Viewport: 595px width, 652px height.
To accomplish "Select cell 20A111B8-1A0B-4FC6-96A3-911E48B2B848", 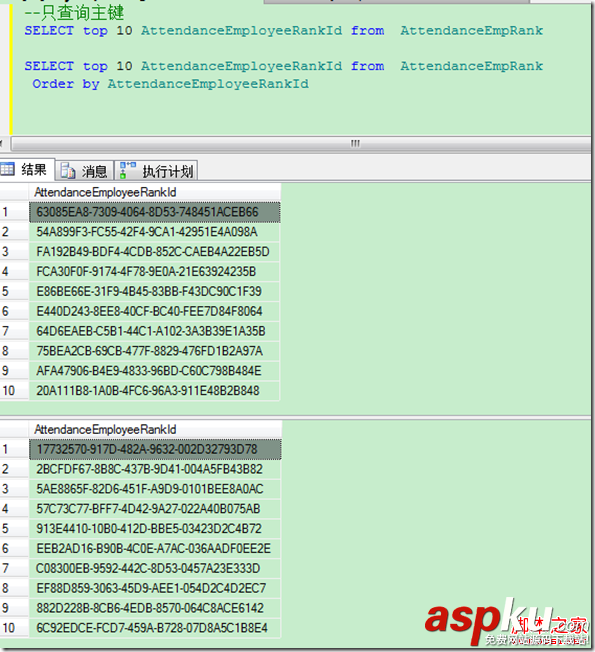I will pyautogui.click(x=154, y=391).
